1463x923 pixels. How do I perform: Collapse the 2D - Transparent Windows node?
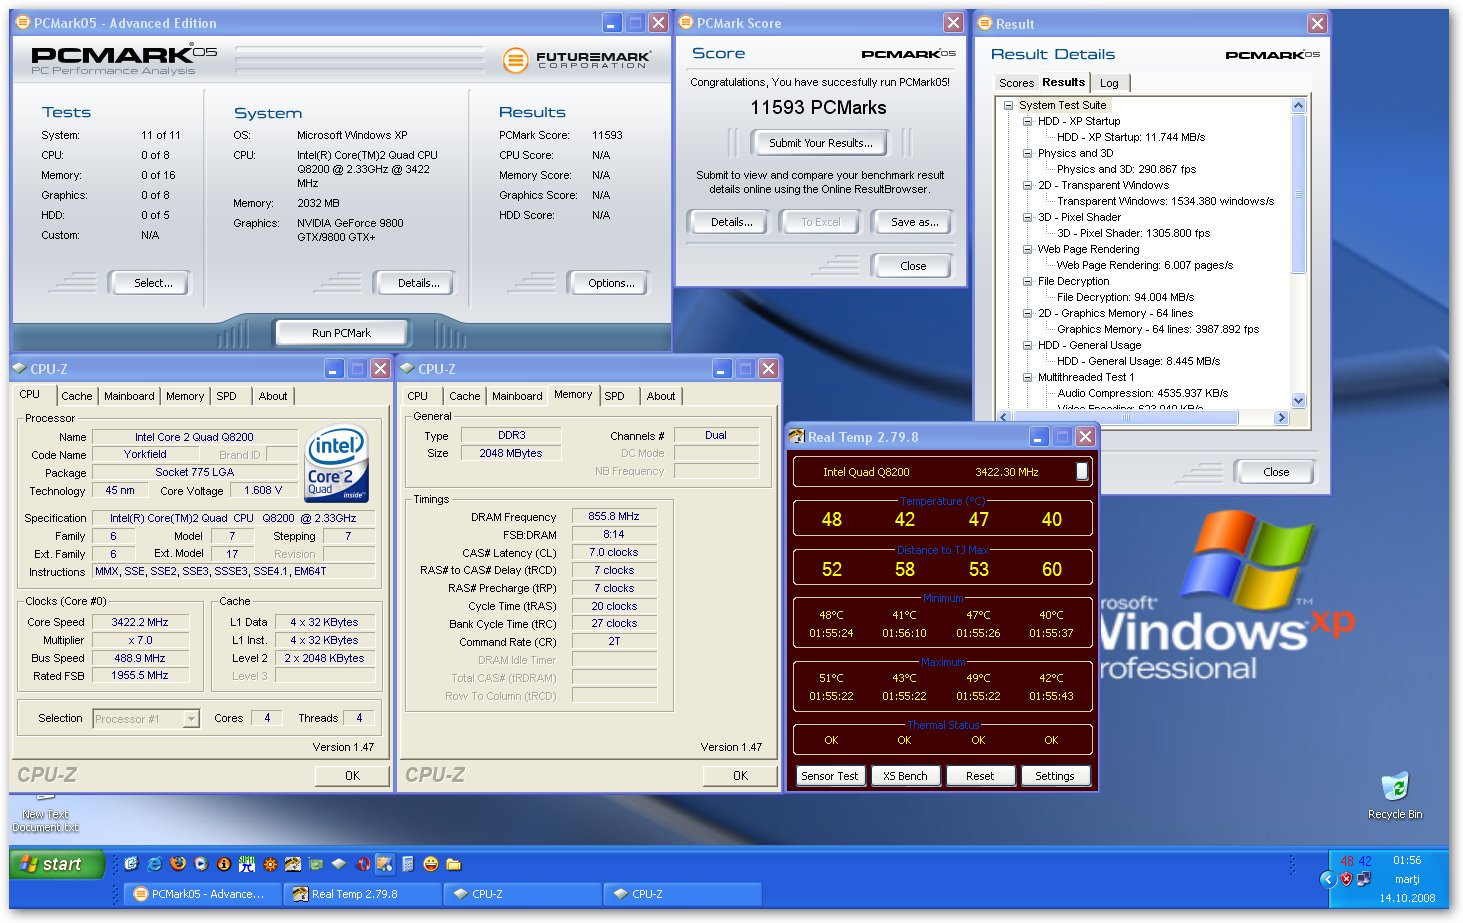pos(1027,185)
